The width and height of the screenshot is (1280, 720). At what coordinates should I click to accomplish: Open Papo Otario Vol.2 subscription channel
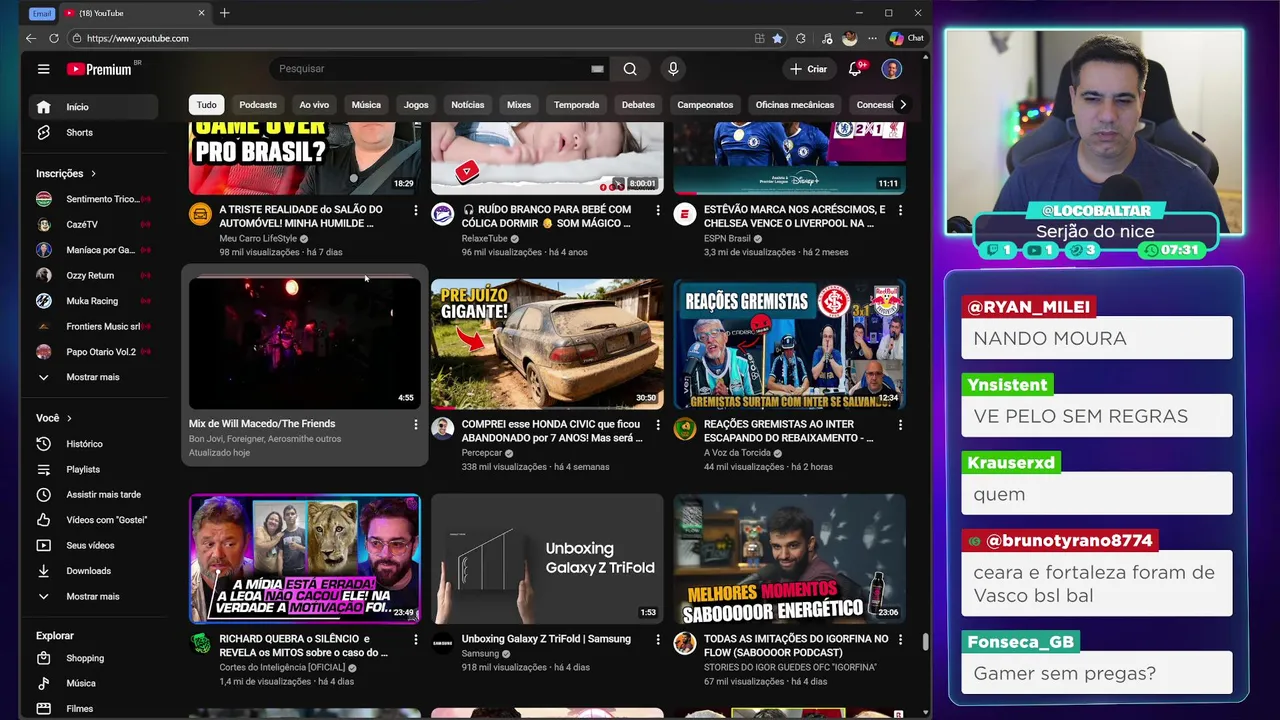click(93, 352)
